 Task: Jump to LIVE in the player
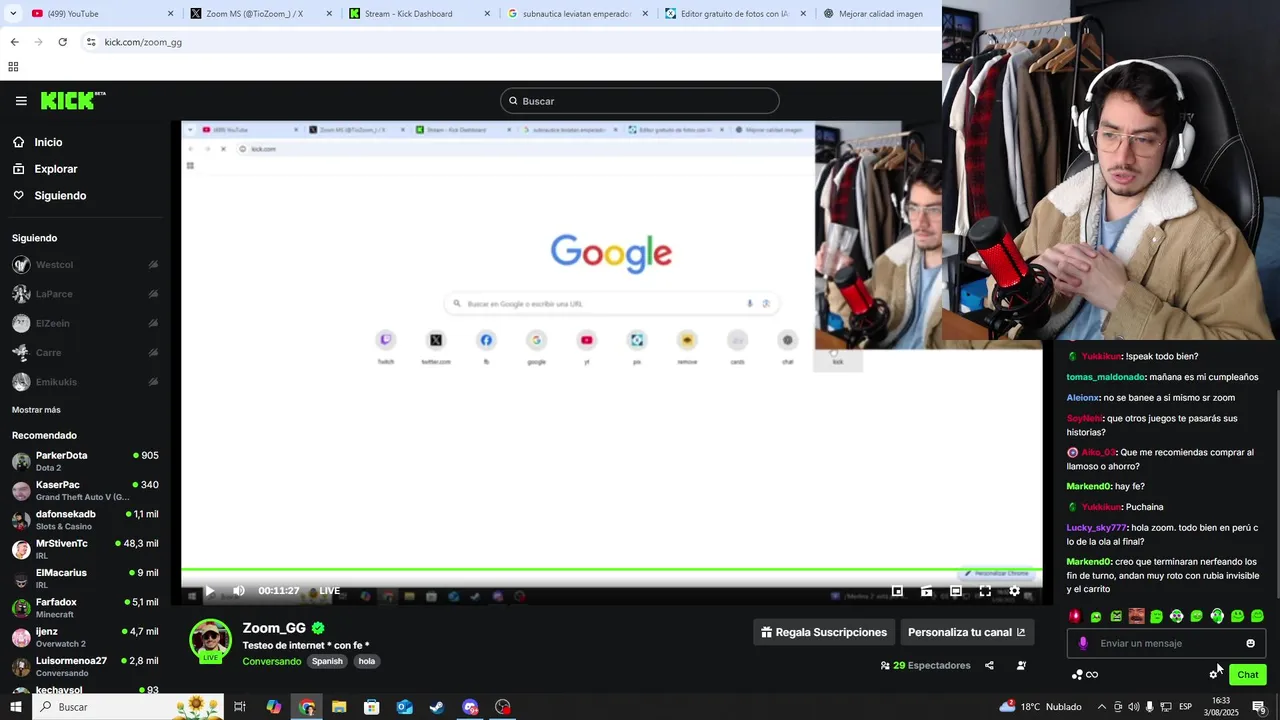[329, 591]
